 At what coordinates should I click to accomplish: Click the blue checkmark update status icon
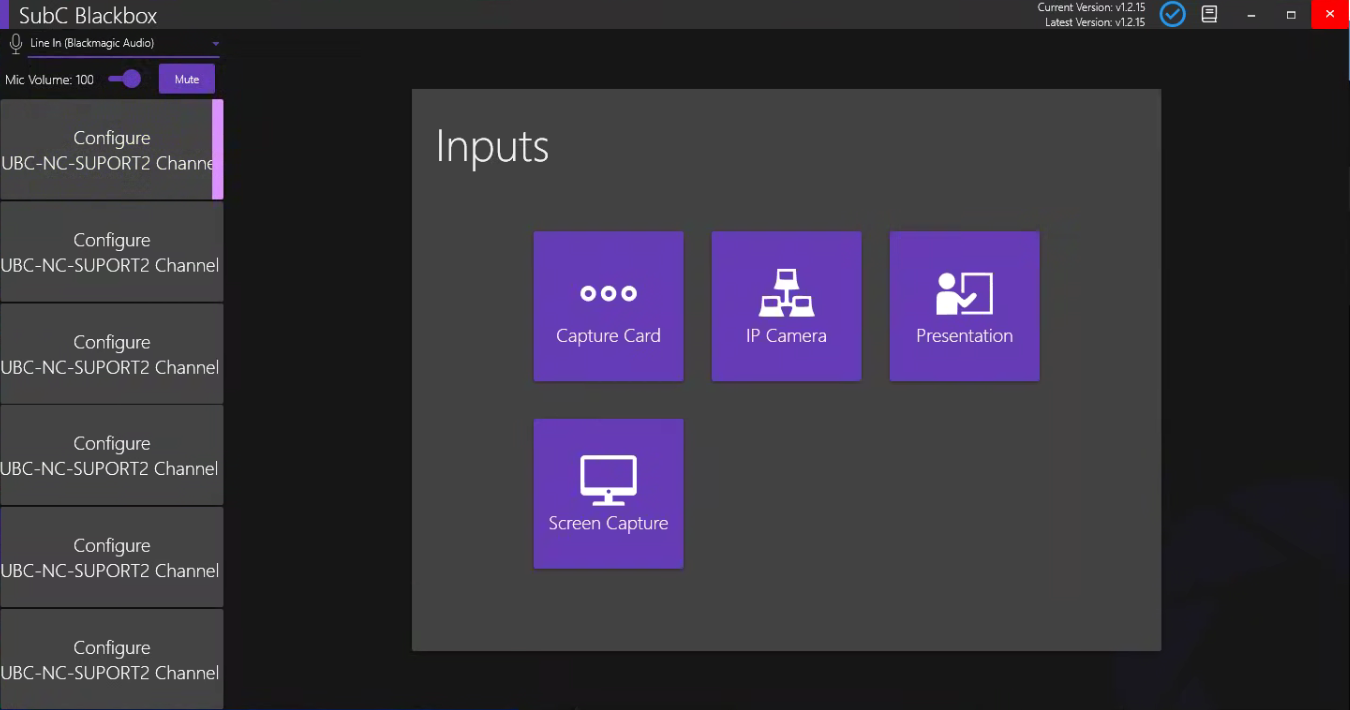coord(1172,14)
